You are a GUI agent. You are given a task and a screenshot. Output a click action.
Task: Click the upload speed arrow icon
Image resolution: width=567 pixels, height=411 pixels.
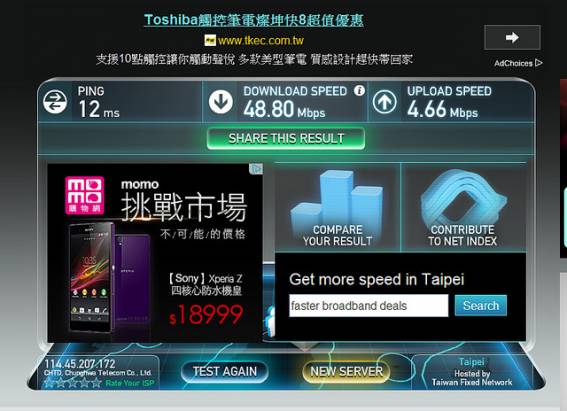pyautogui.click(x=384, y=102)
